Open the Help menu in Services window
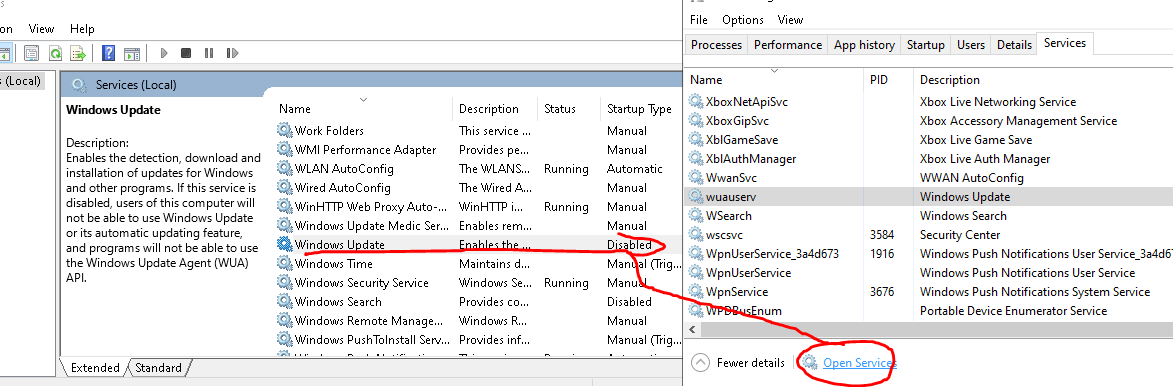 82,28
